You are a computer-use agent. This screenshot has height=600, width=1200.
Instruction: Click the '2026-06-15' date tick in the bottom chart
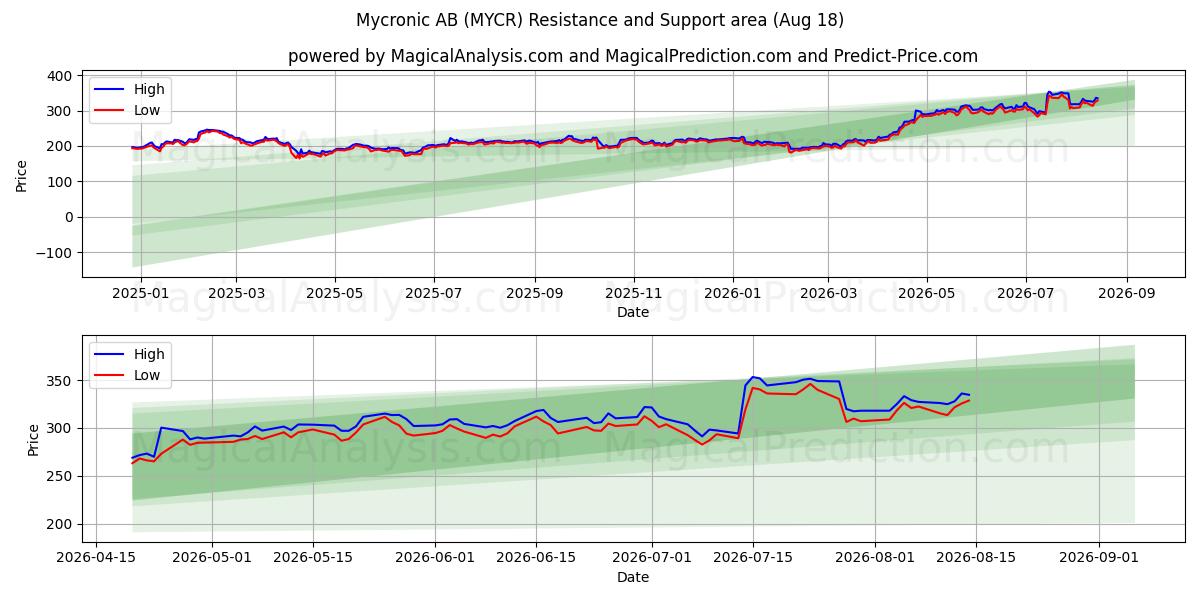(x=536, y=559)
